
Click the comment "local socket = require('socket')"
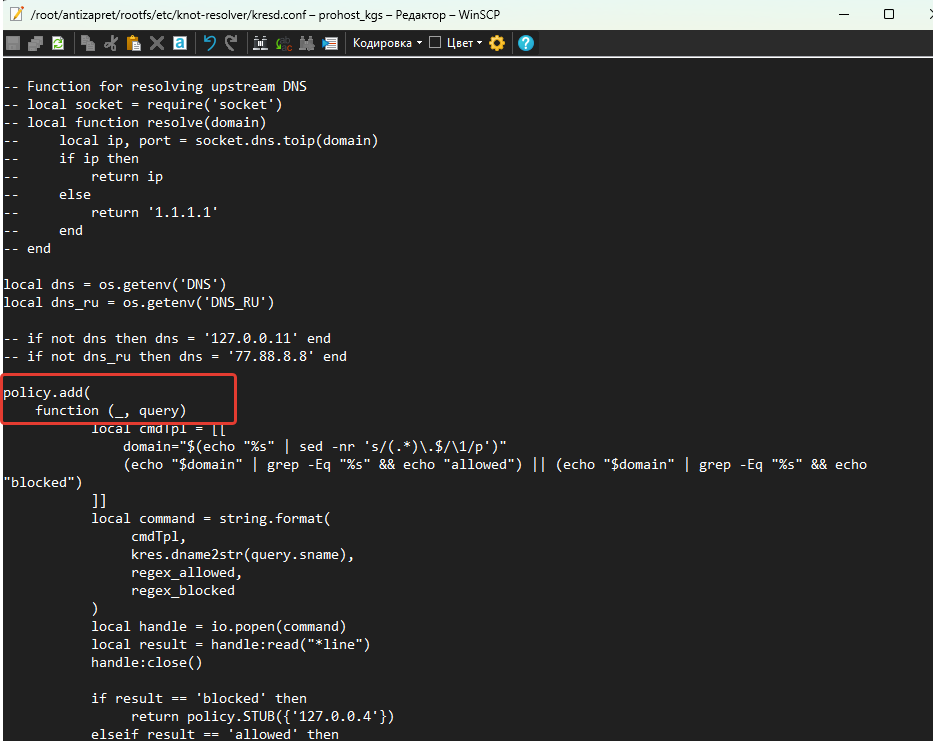pos(143,104)
